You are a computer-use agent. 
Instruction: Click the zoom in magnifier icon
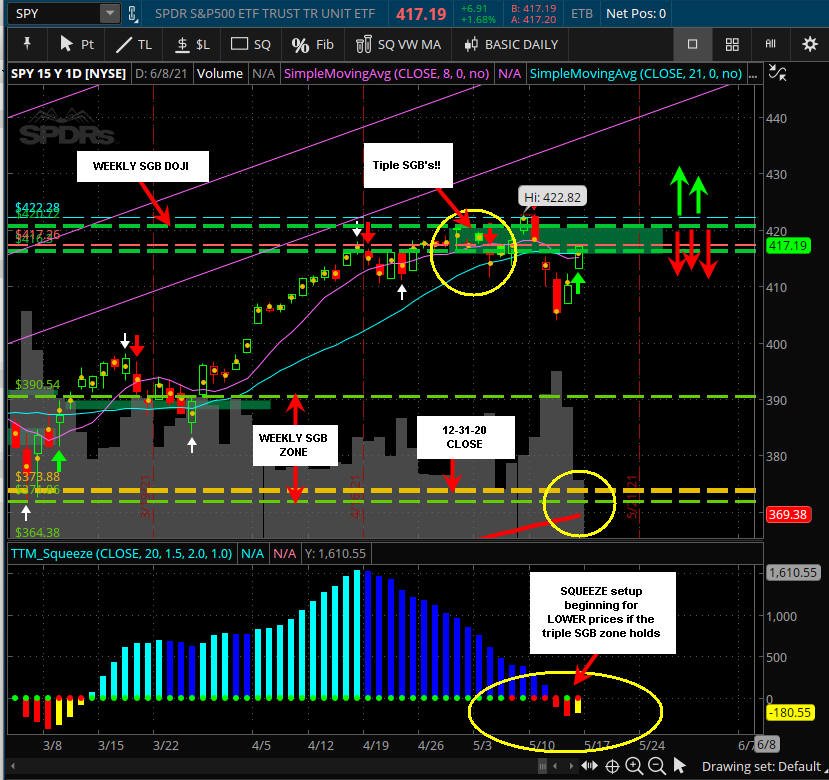pos(633,766)
